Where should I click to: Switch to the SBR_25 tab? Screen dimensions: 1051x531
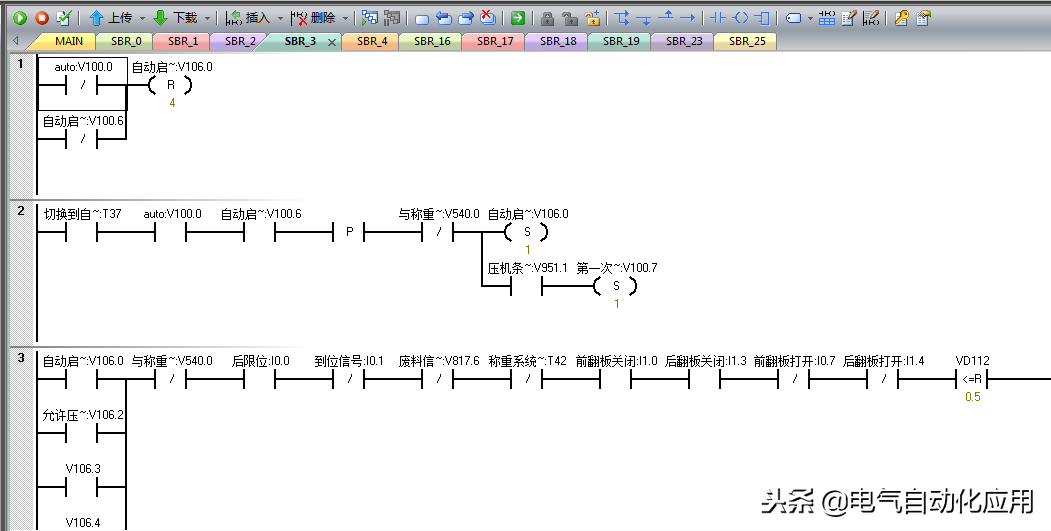747,42
